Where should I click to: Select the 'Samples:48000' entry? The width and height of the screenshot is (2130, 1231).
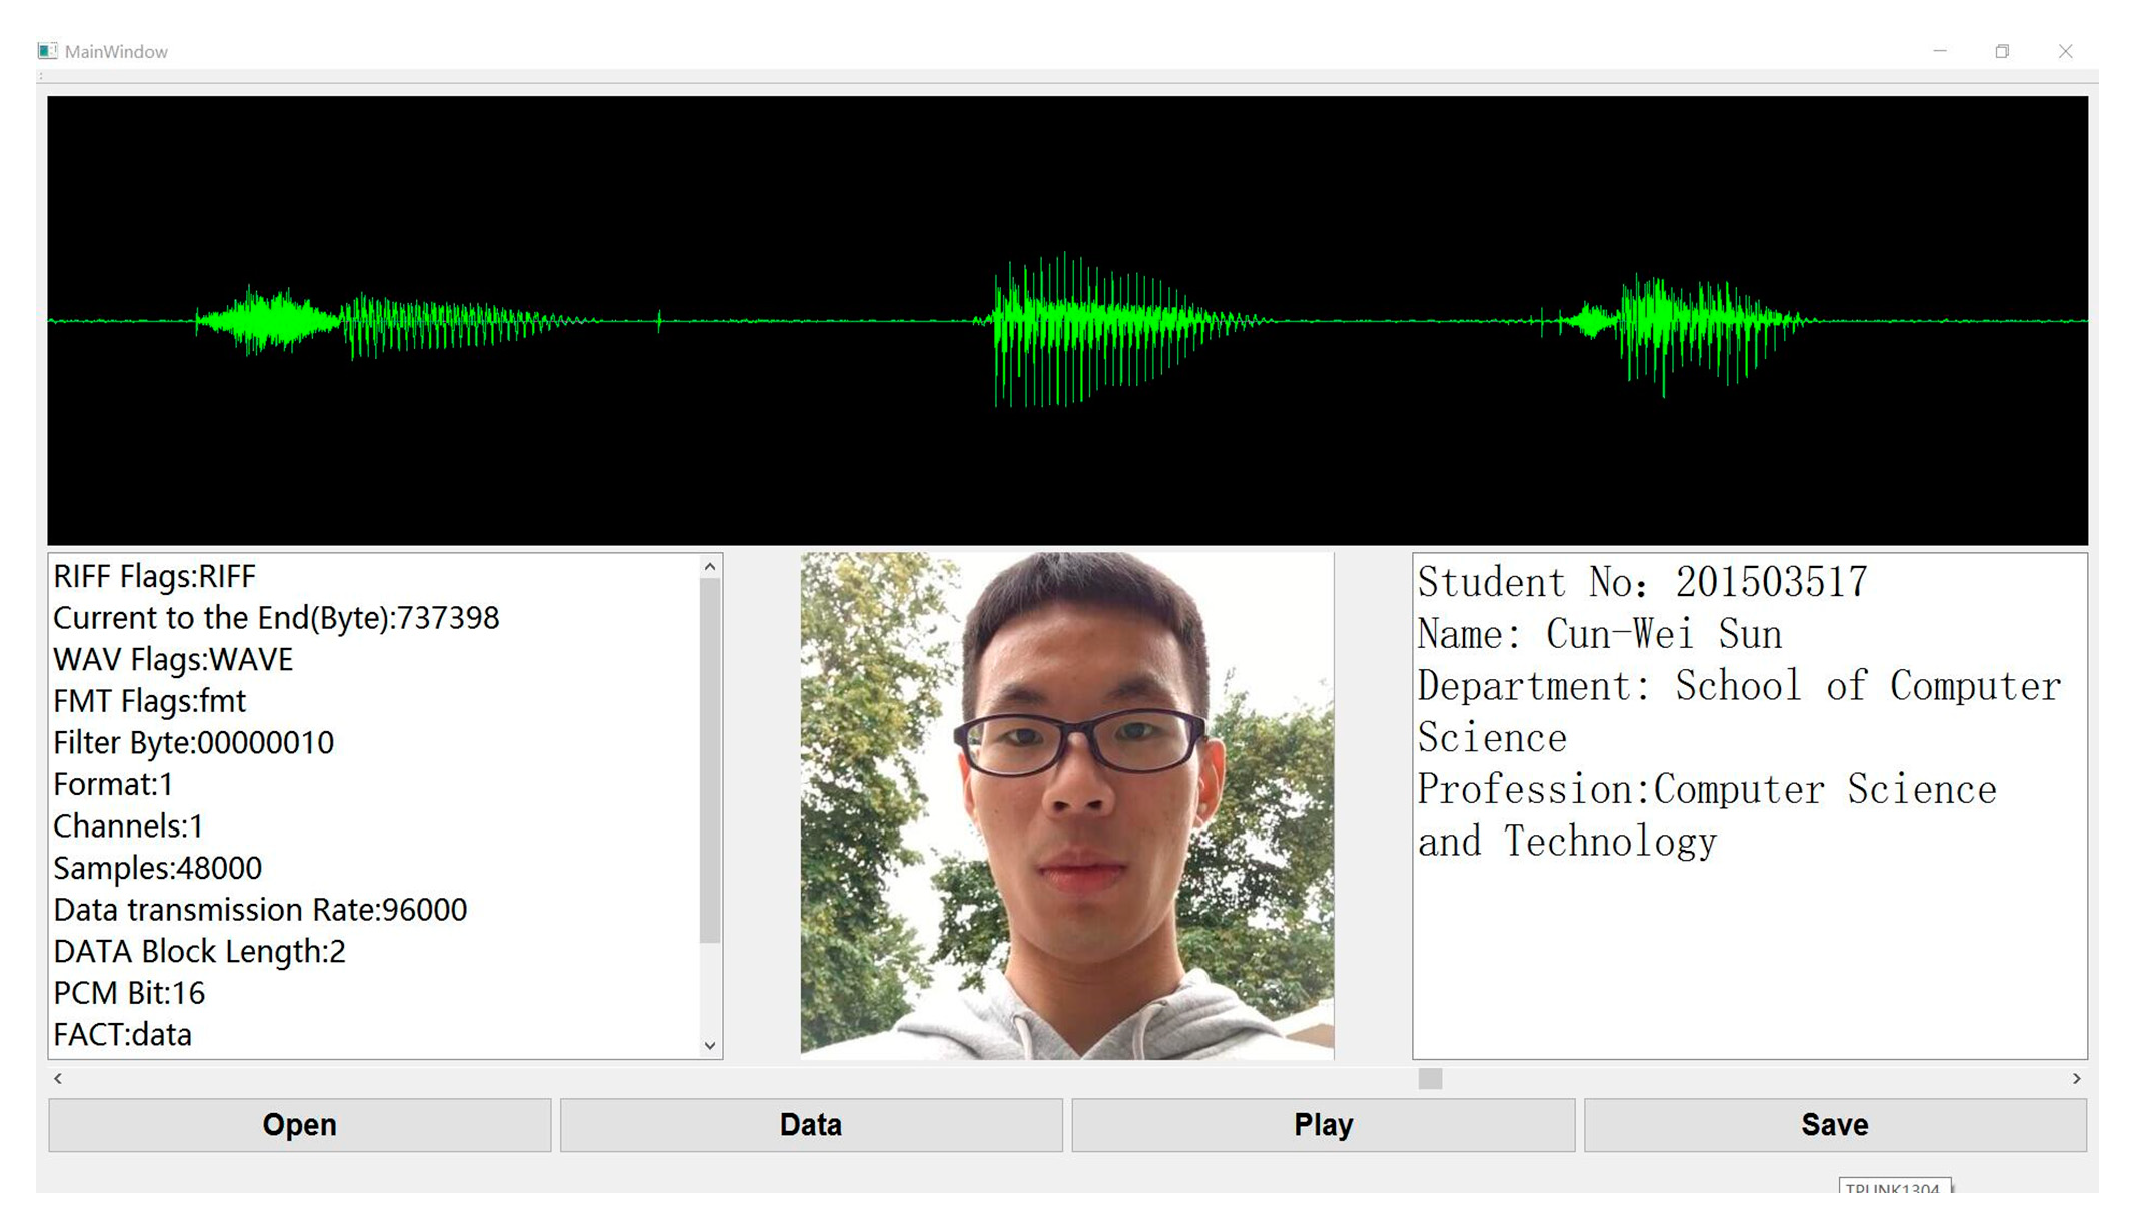click(x=158, y=868)
